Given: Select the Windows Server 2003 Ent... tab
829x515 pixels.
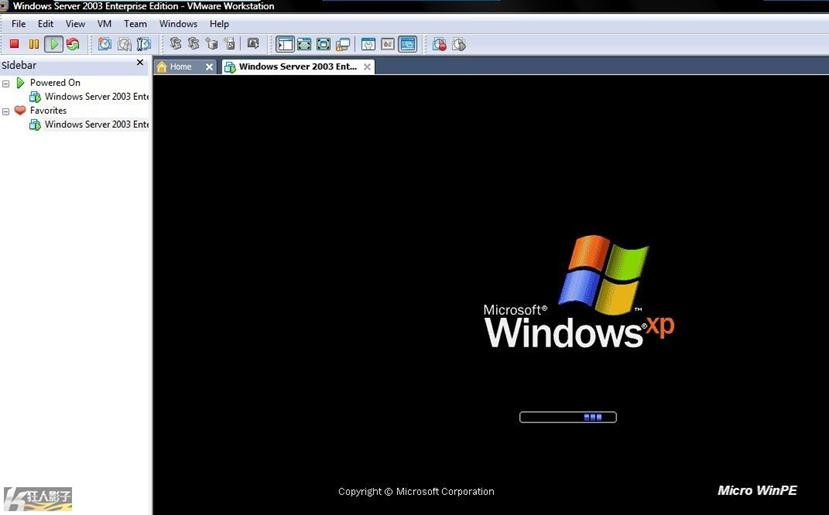Looking at the screenshot, I should (298, 67).
